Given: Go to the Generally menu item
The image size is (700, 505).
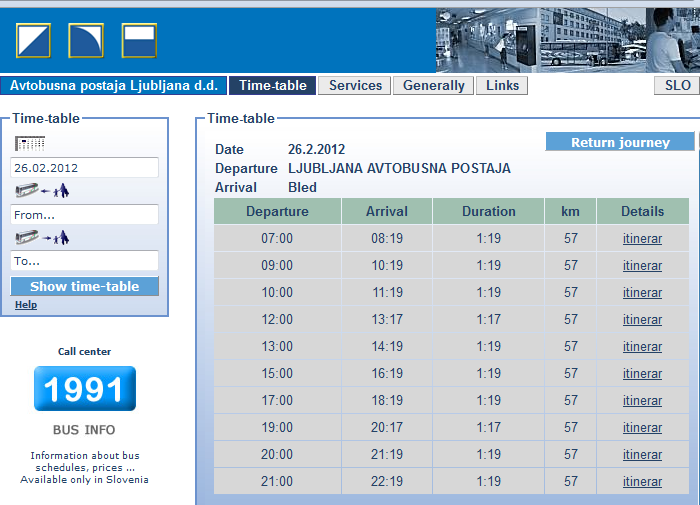Looking at the screenshot, I should tap(433, 86).
